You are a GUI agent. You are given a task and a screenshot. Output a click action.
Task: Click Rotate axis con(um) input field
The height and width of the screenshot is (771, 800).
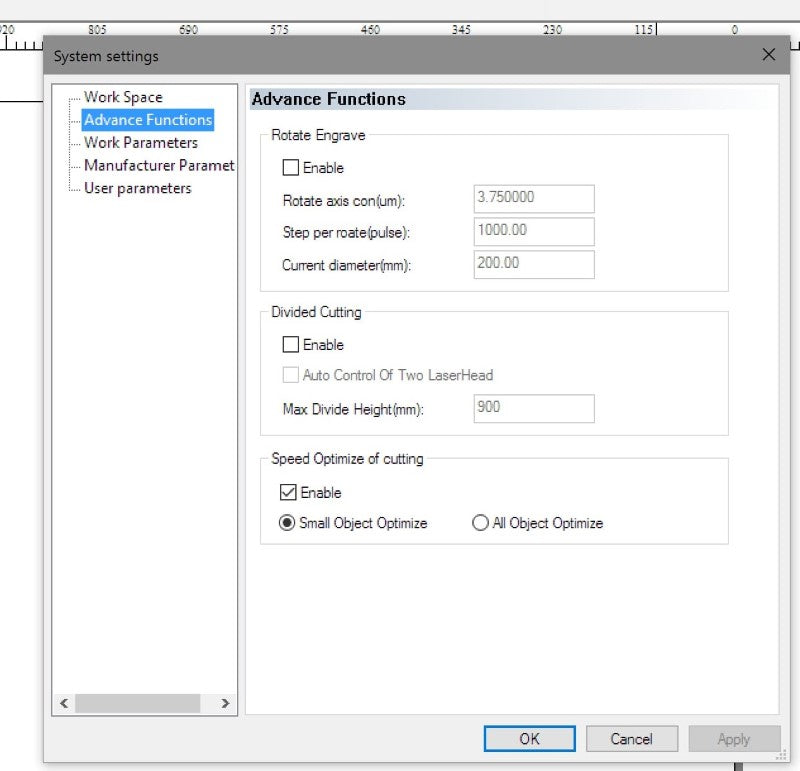533,198
